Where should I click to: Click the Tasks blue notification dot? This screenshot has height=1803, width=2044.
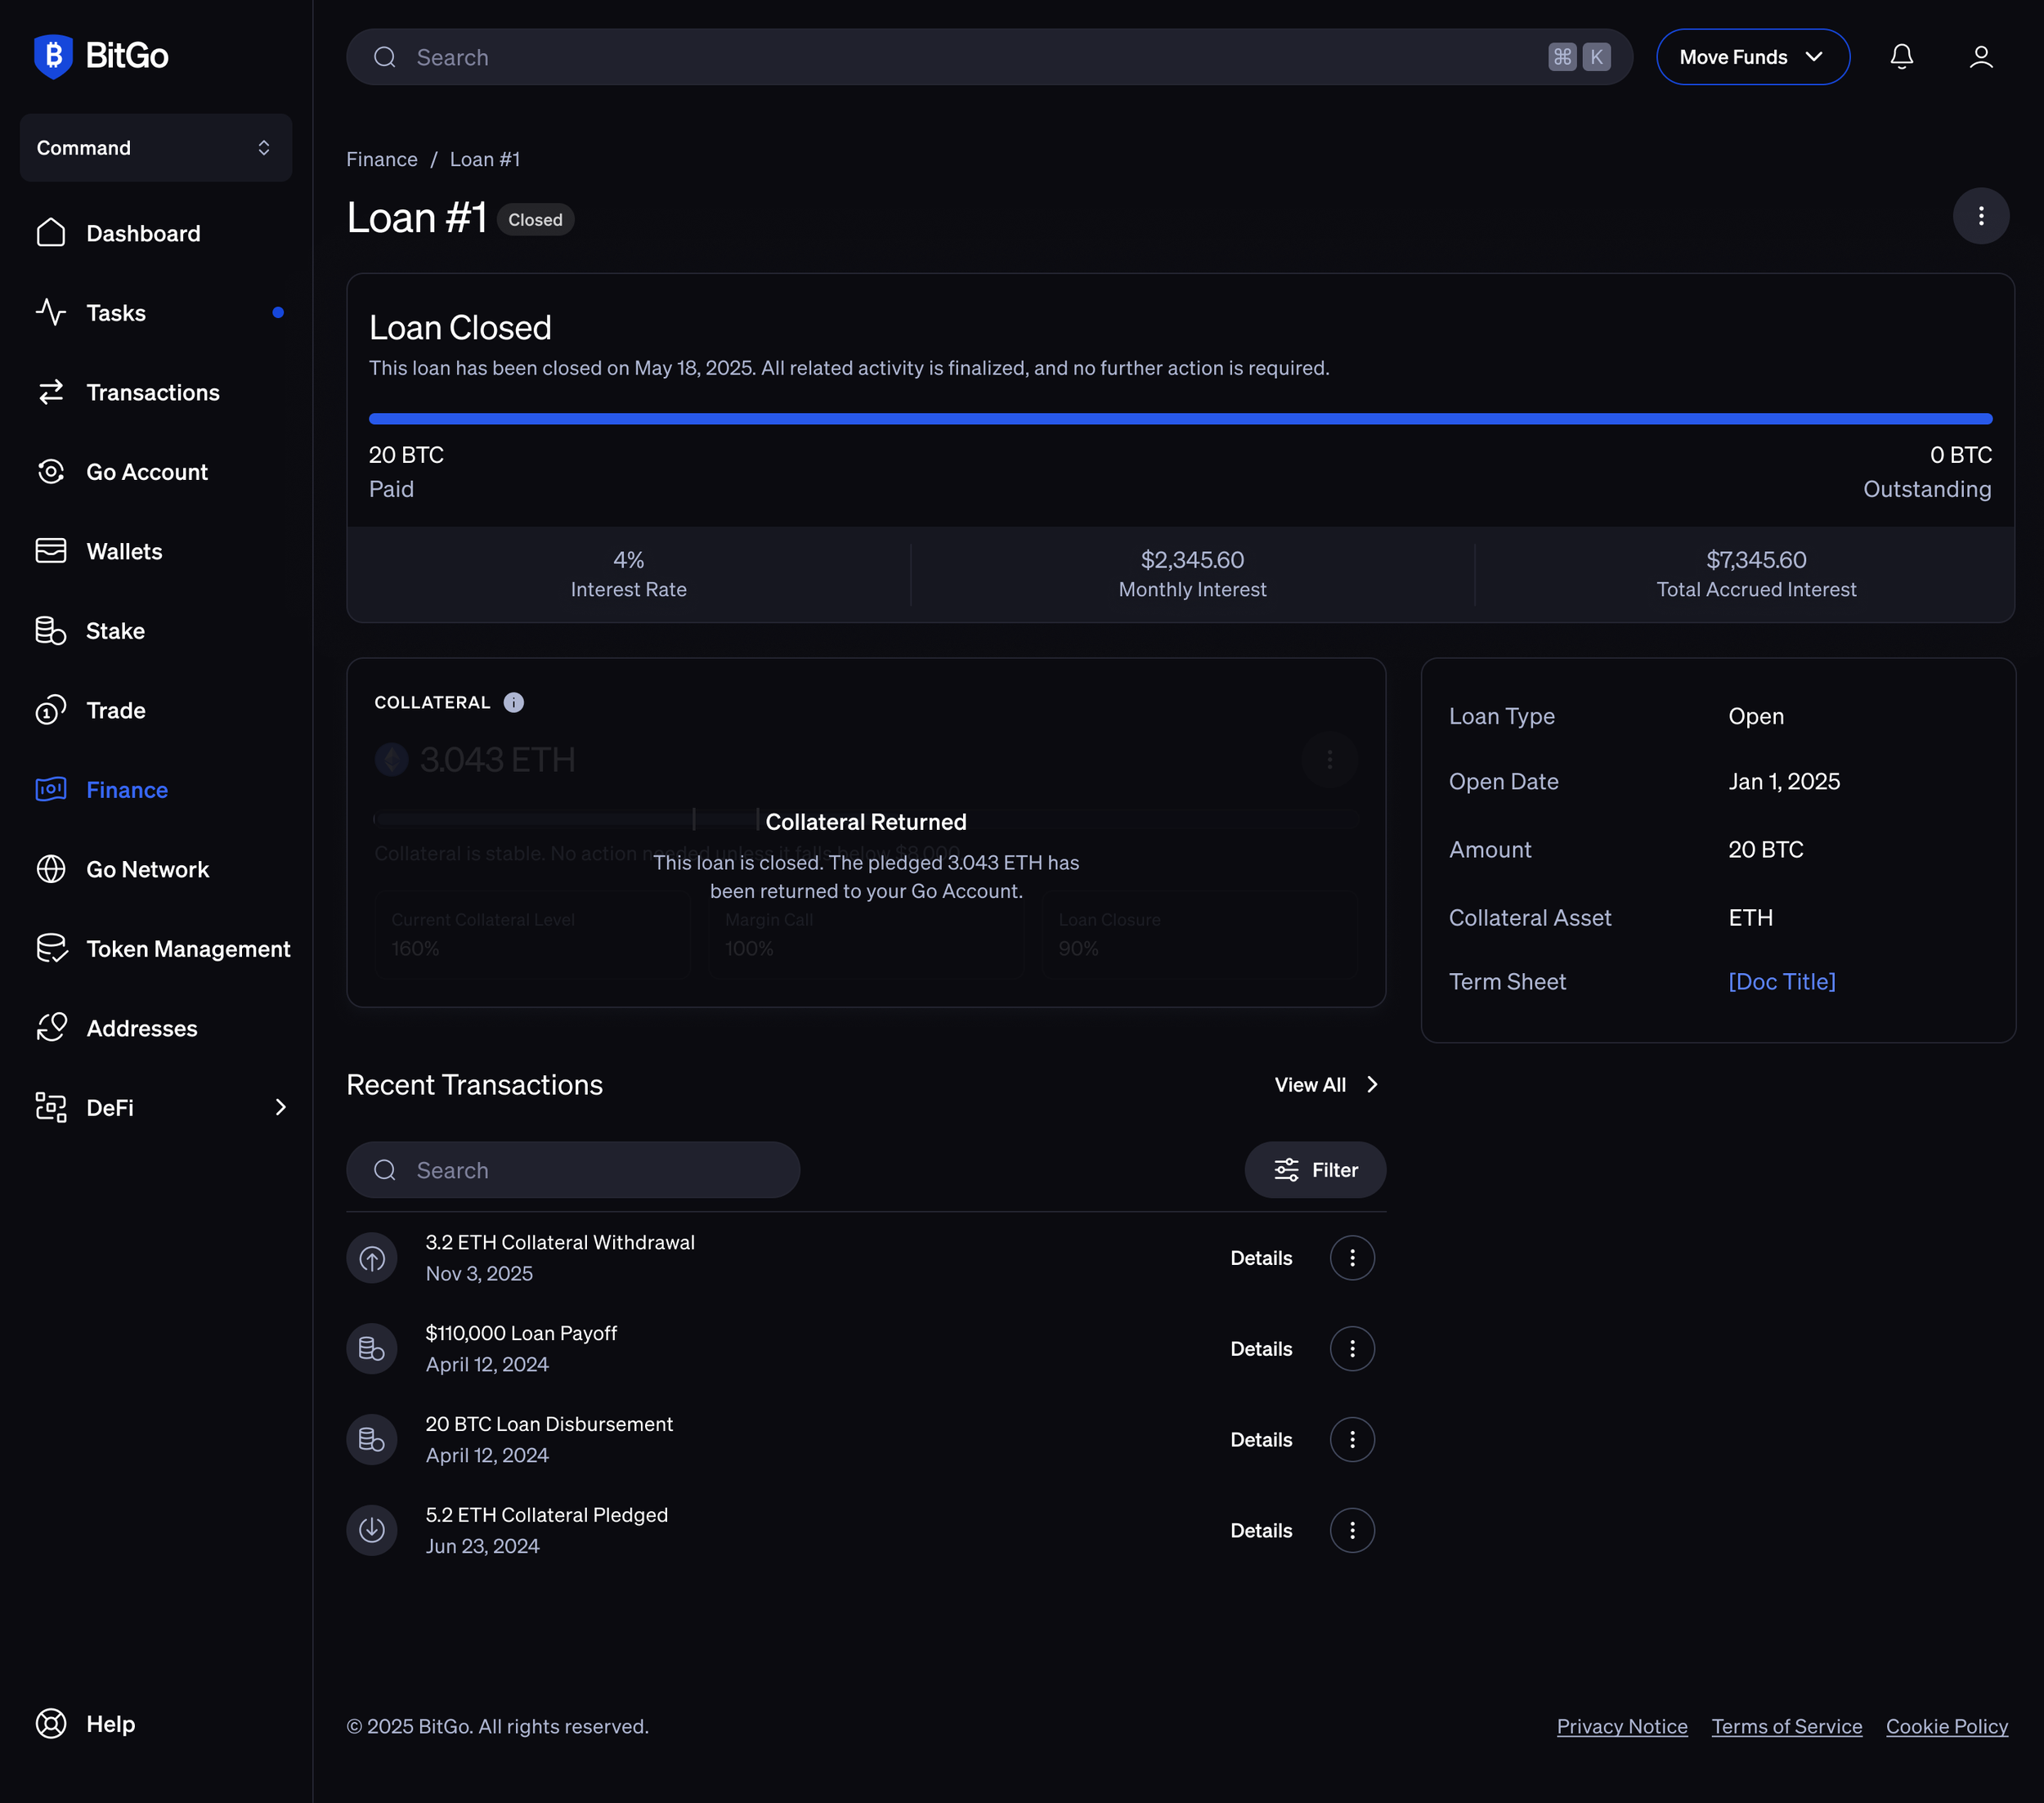[278, 312]
